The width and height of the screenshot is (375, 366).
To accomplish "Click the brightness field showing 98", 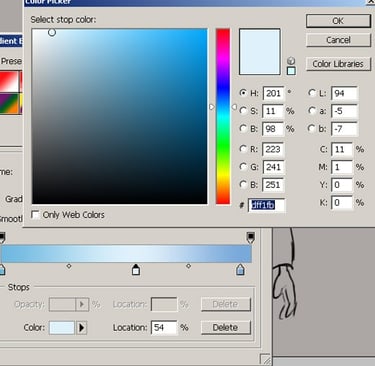I will 273,129.
